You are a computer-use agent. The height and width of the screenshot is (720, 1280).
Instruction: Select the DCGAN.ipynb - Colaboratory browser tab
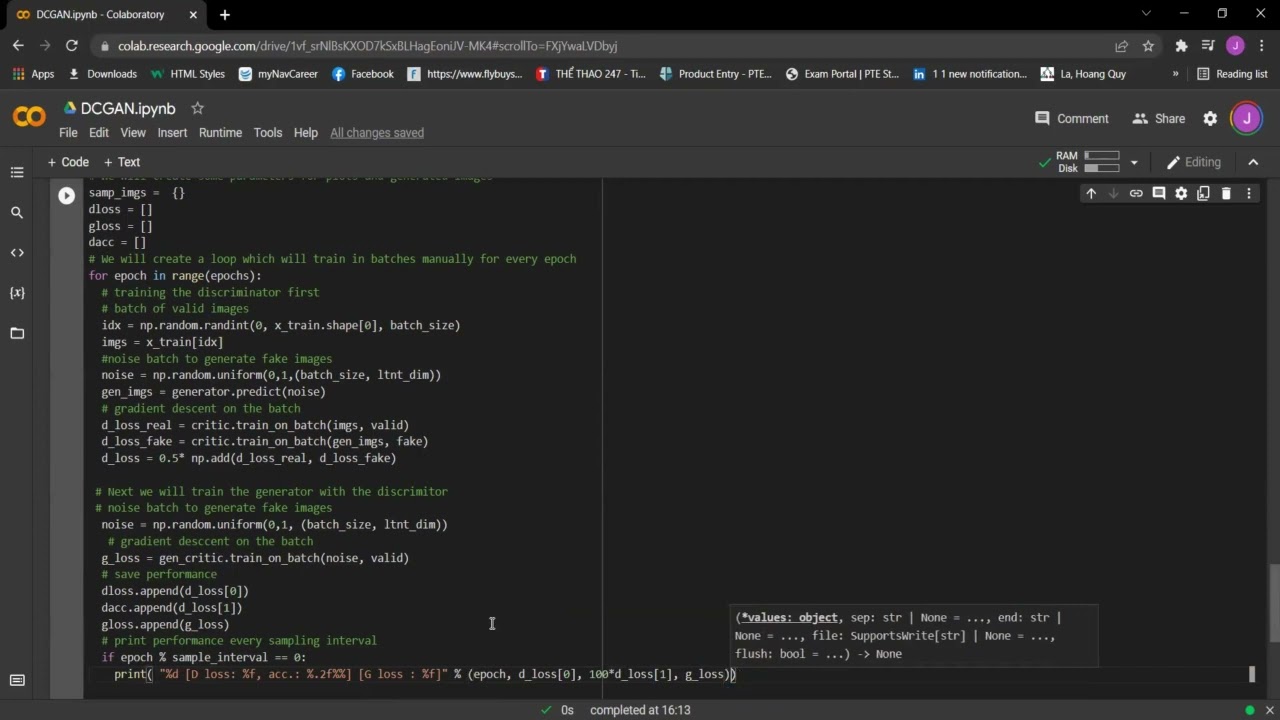(105, 15)
